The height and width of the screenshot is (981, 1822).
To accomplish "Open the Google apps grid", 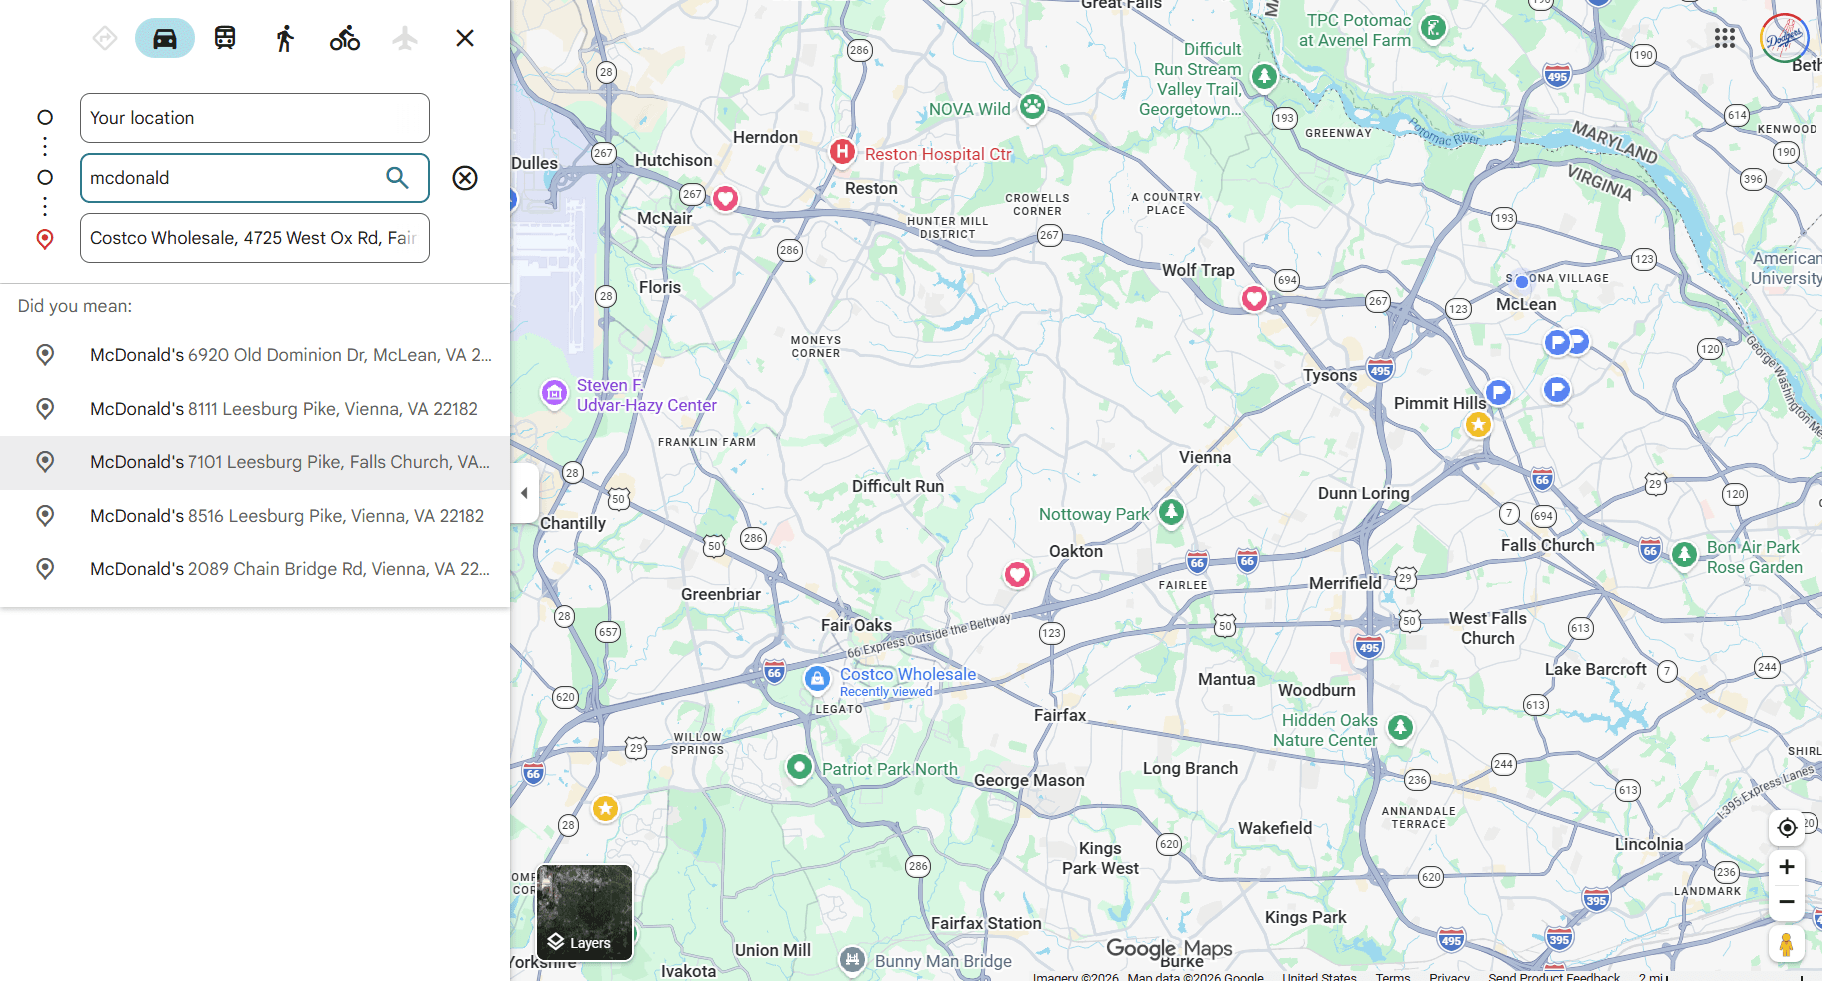I will point(1725,38).
